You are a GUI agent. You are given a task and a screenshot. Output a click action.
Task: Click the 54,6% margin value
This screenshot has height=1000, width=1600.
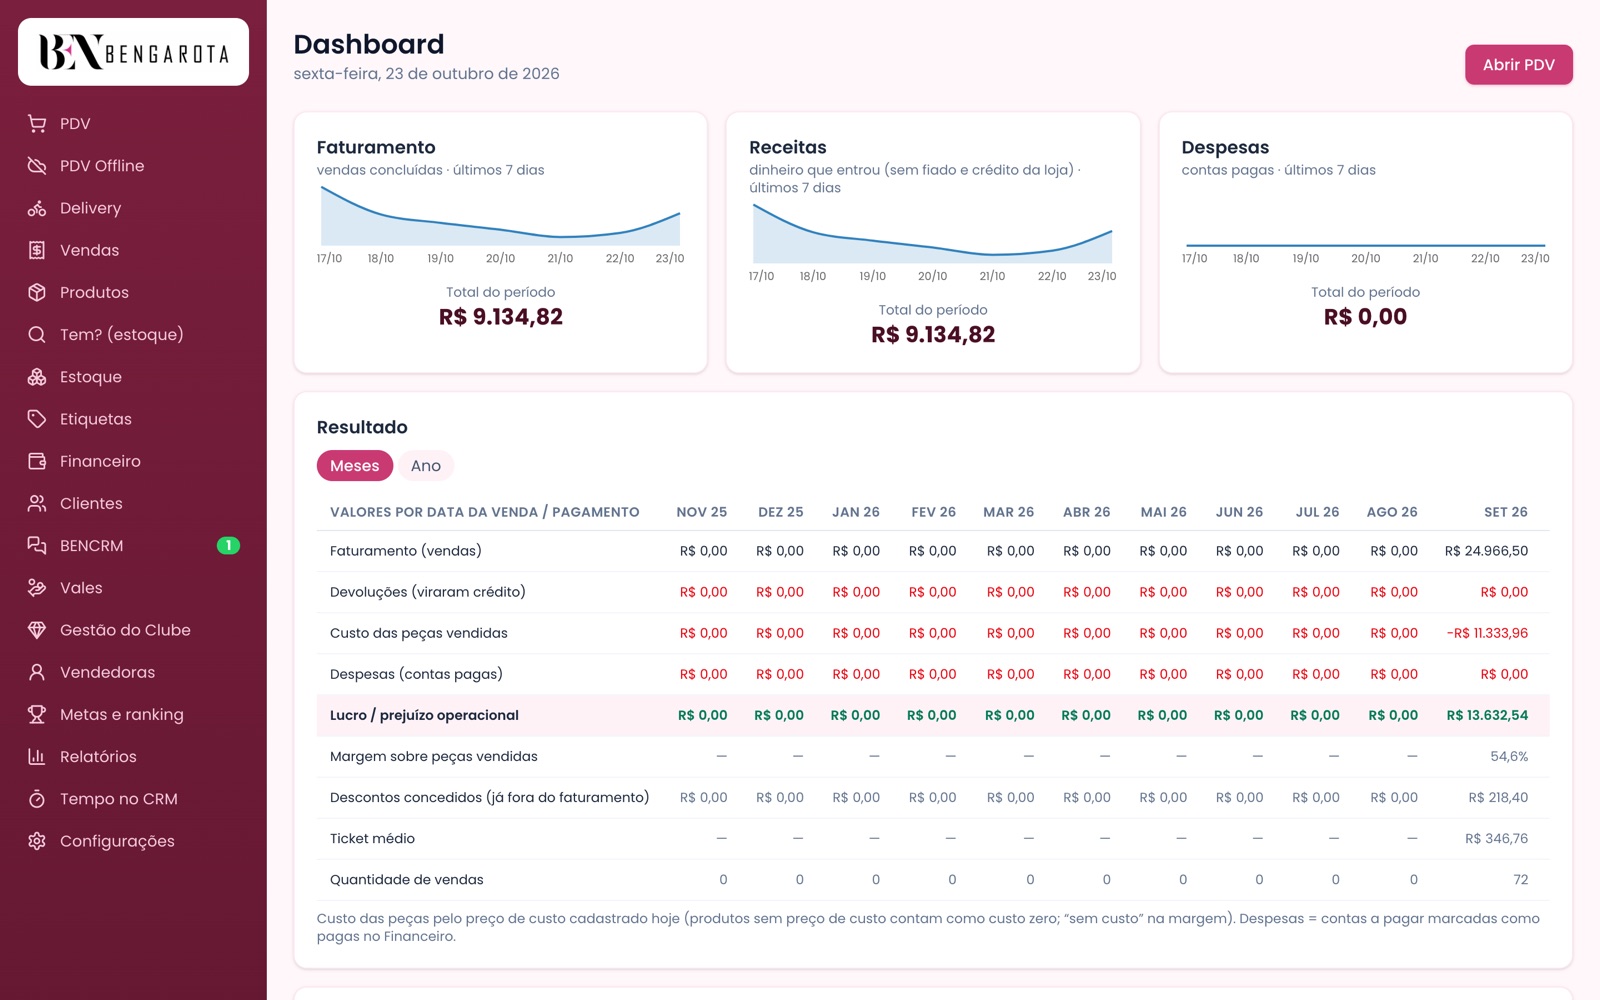point(1509,757)
